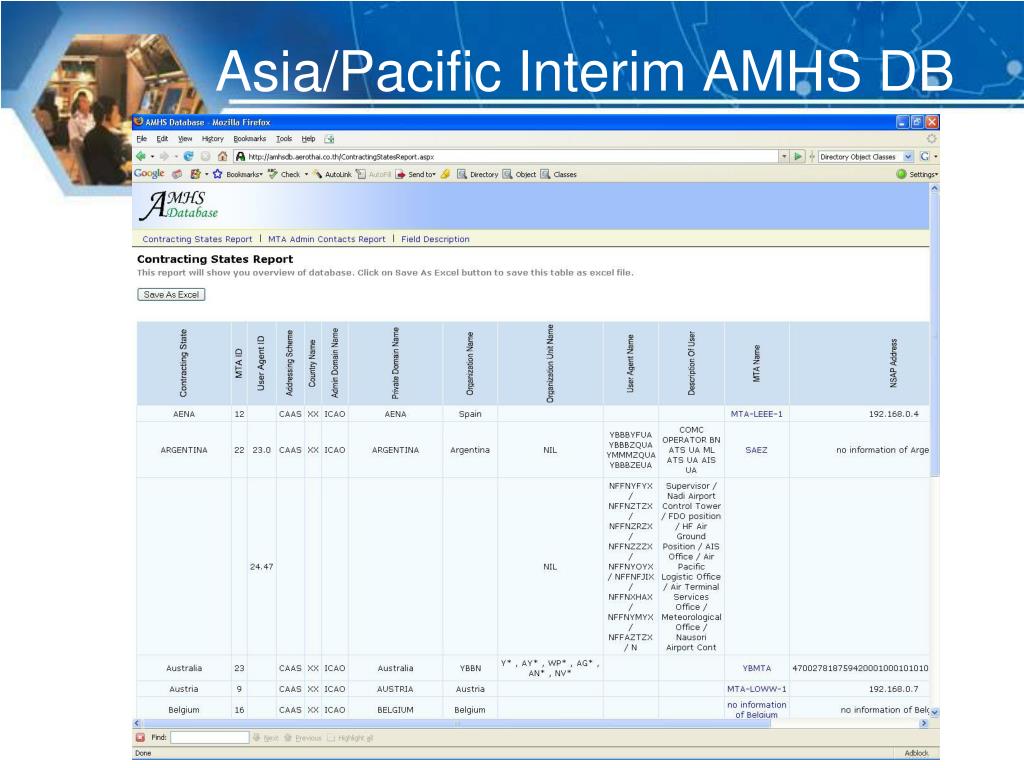Open the Field Description link
This screenshot has width=1024, height=768.
tap(435, 239)
